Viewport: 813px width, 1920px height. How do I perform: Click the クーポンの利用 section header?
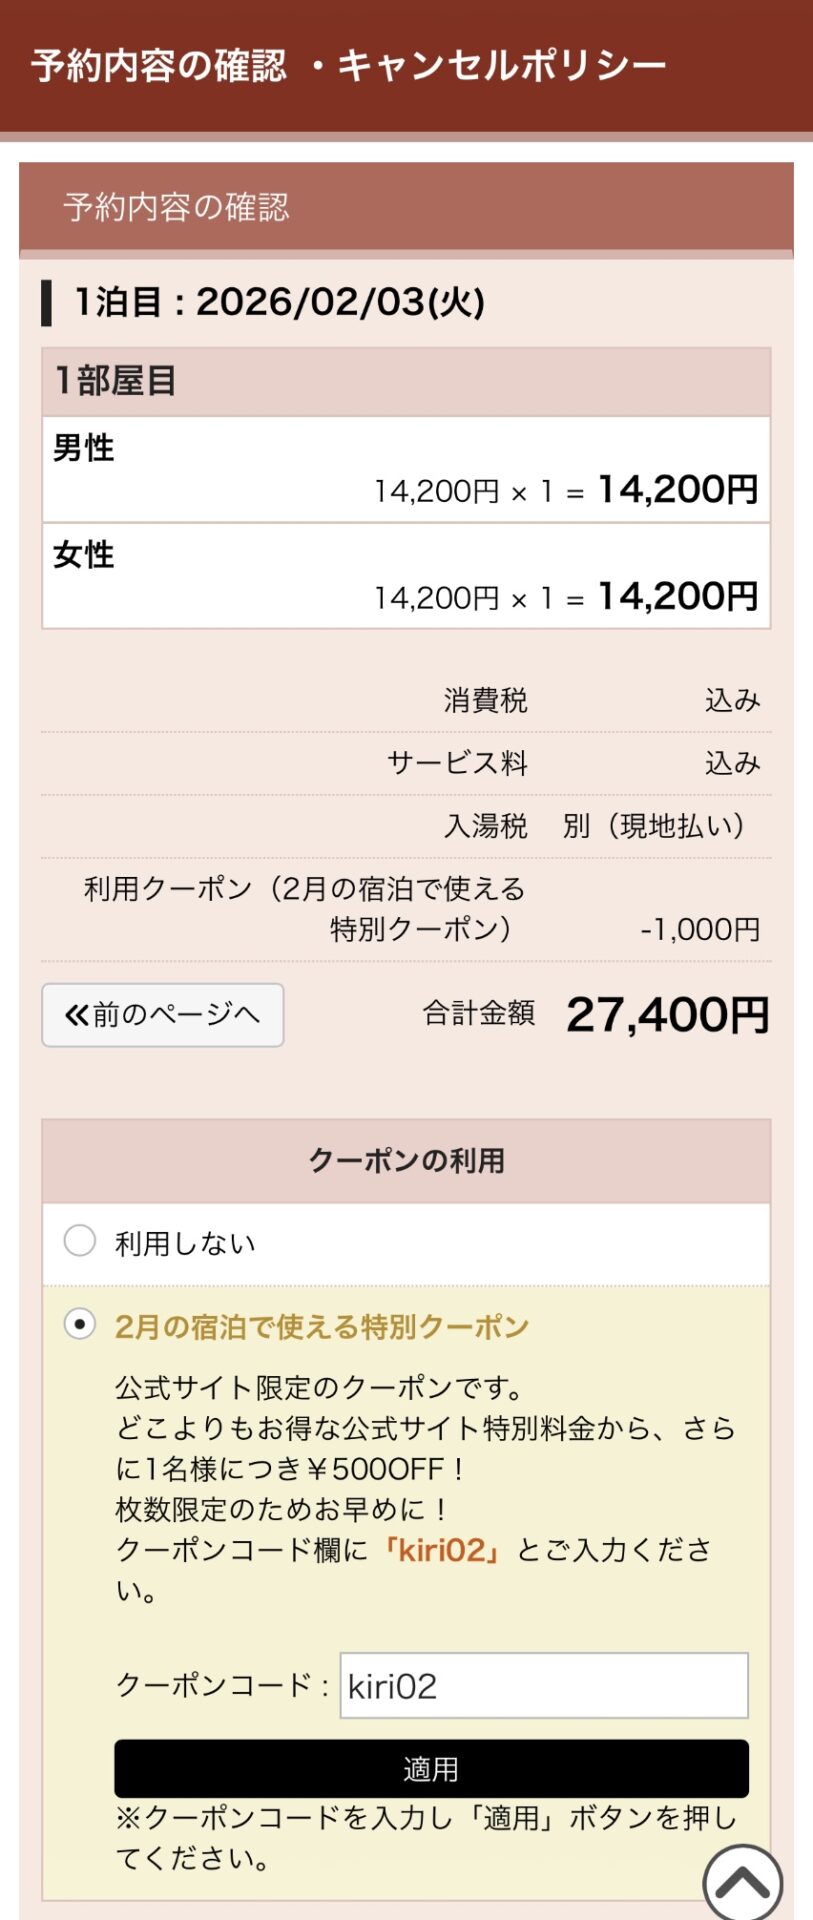(x=406, y=1160)
